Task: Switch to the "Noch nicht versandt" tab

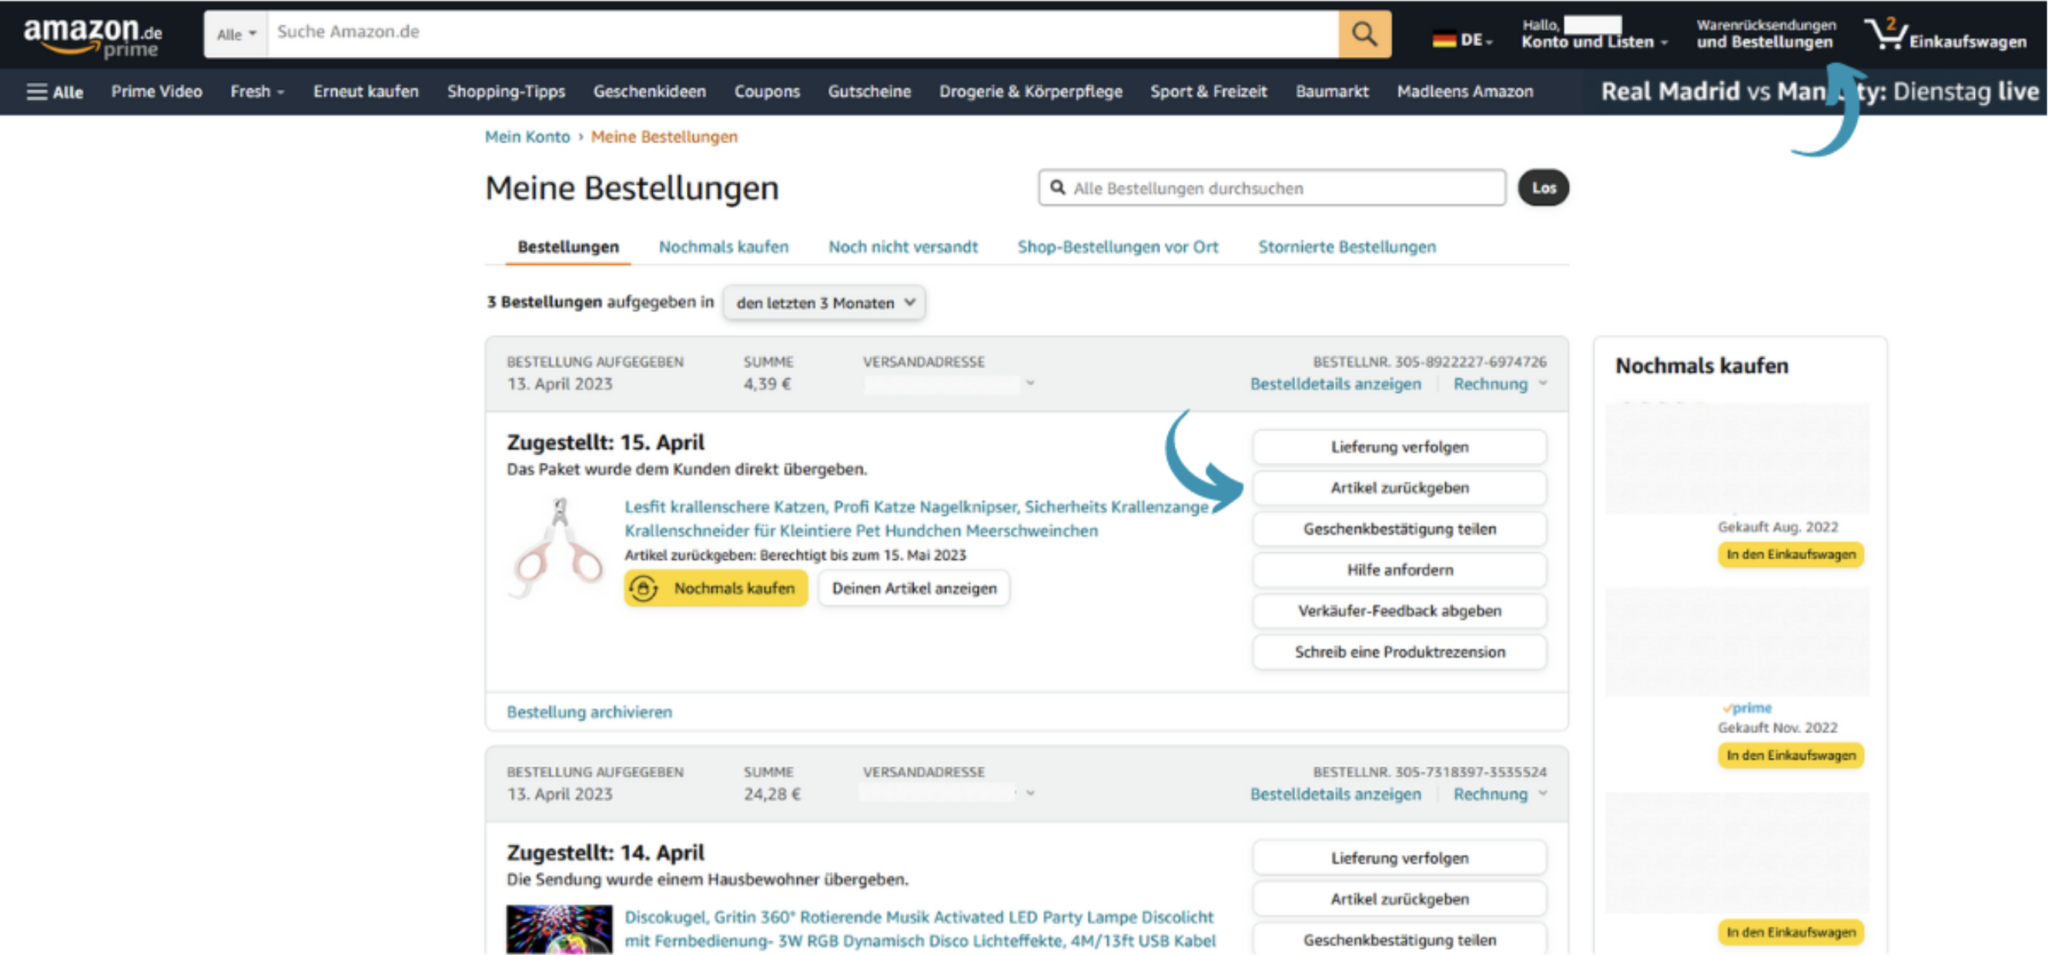Action: tap(902, 247)
